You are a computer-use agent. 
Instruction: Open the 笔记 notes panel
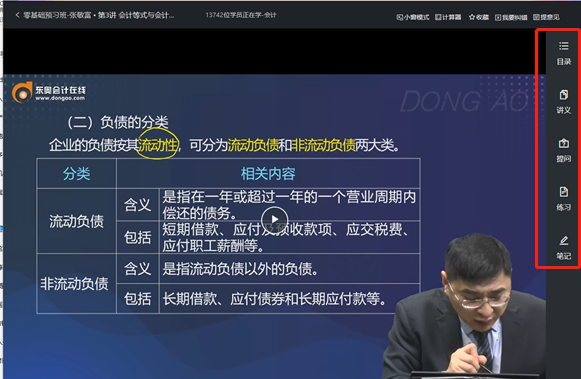coord(564,247)
